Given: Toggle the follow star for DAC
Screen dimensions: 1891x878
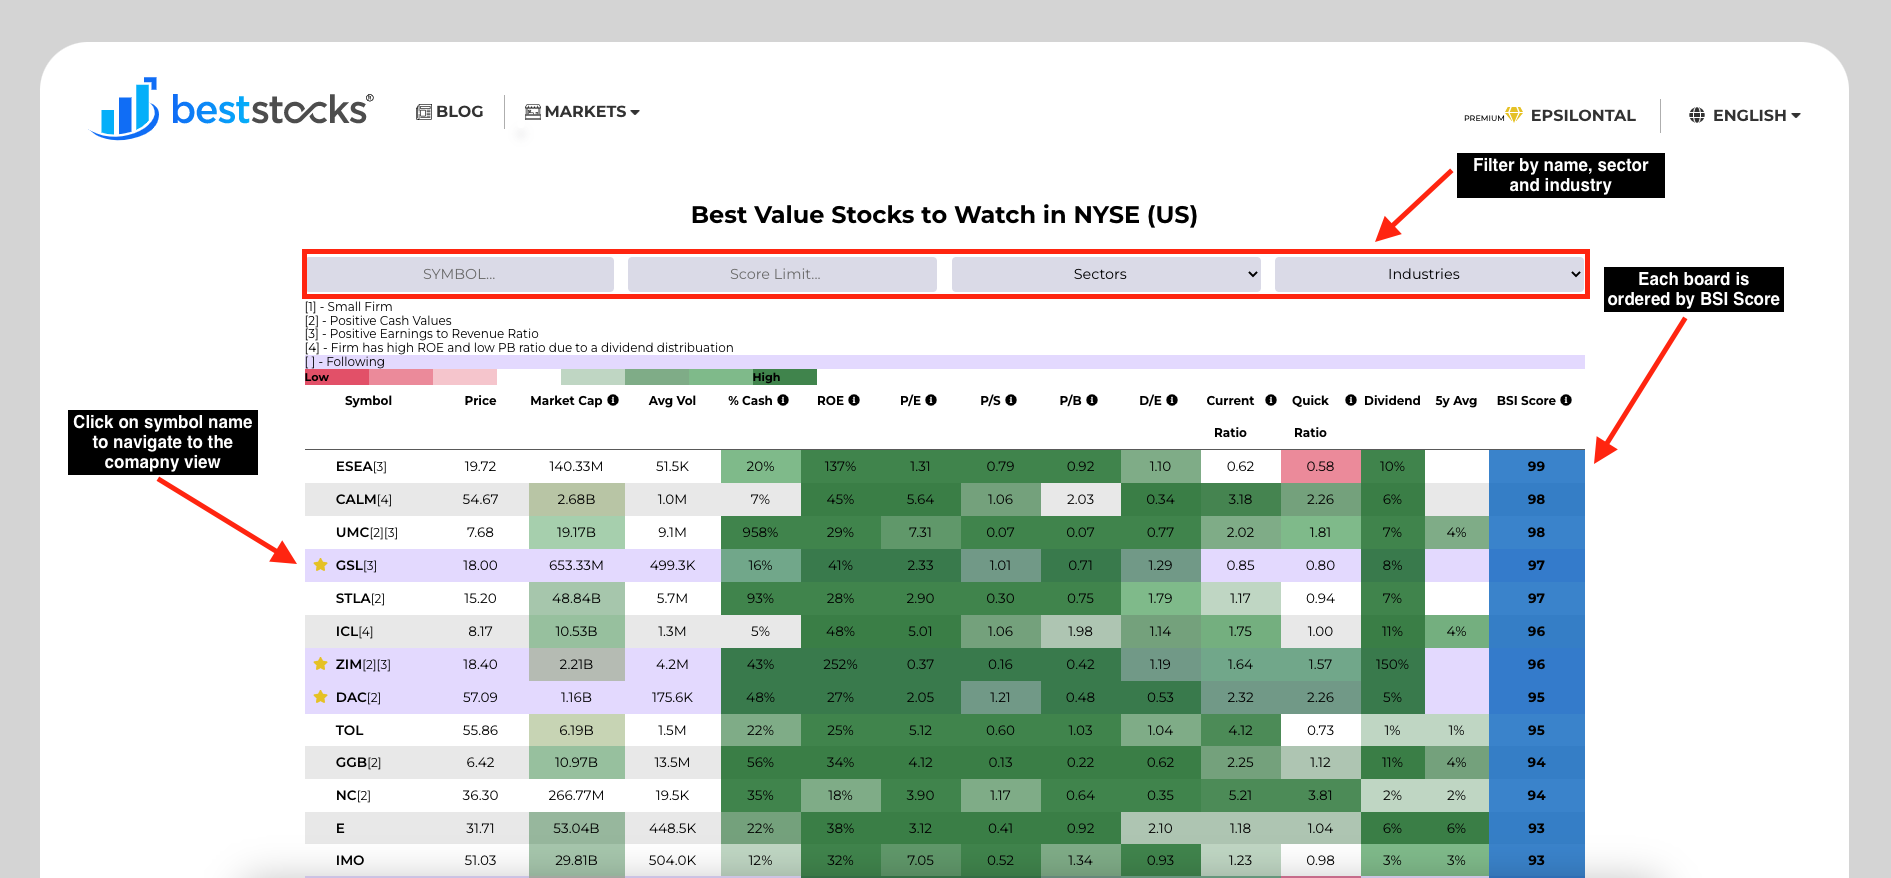Looking at the screenshot, I should (x=320, y=697).
